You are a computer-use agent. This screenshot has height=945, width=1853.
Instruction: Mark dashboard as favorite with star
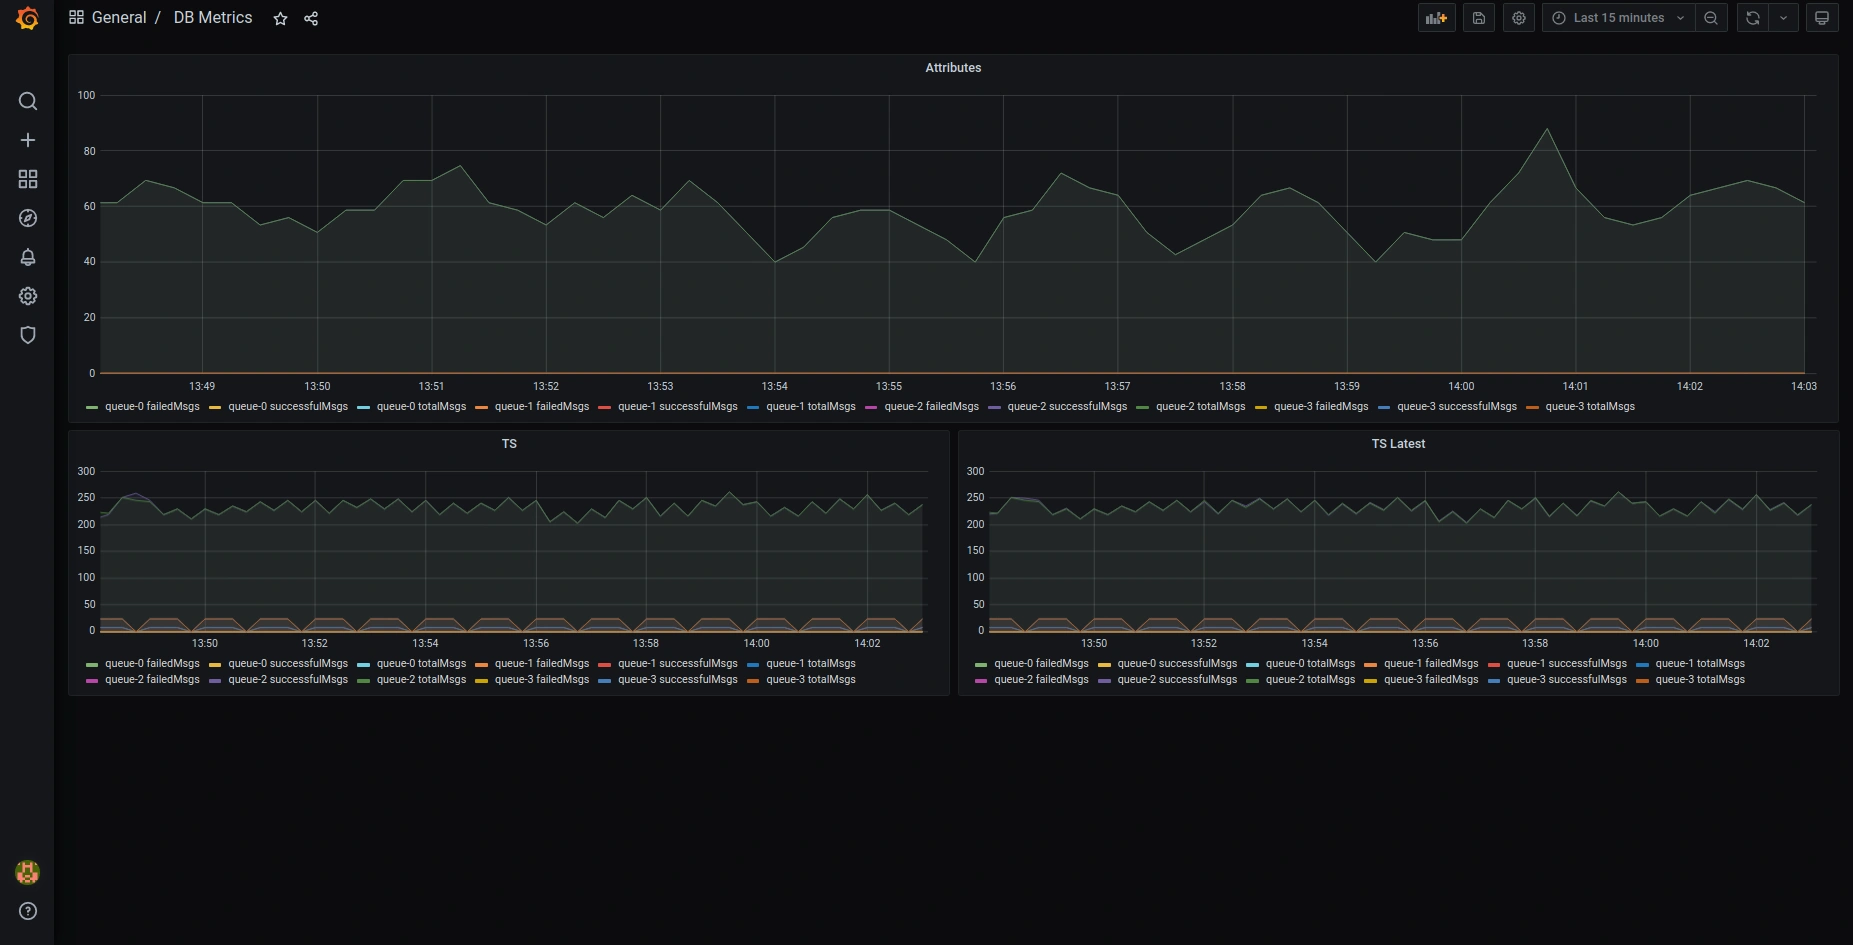point(280,19)
